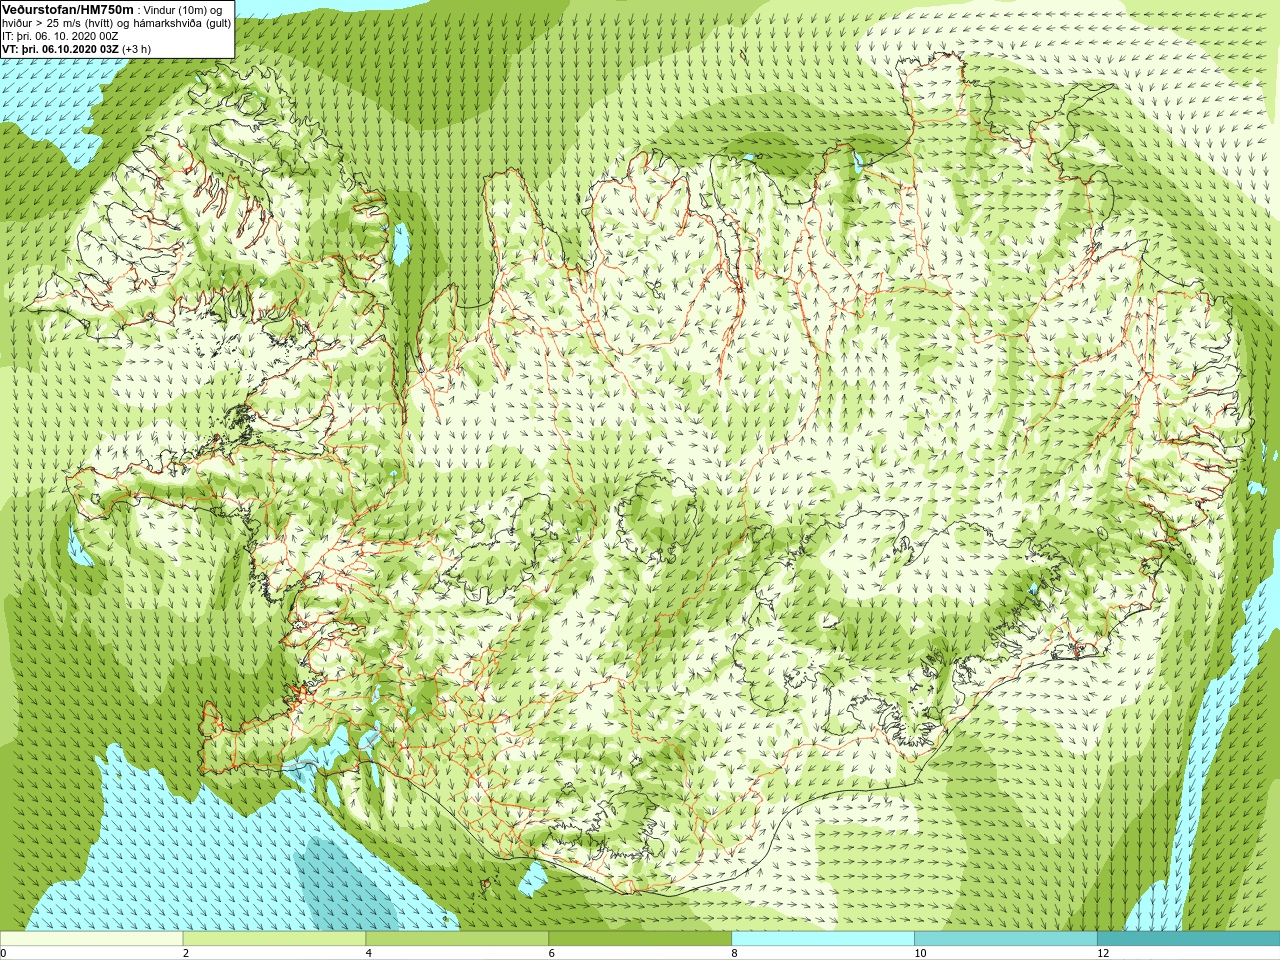Viewport: 1280px width, 960px height.
Task: Click the 'Veðurstofan/HM750m' title text
Action: [x=68, y=9]
